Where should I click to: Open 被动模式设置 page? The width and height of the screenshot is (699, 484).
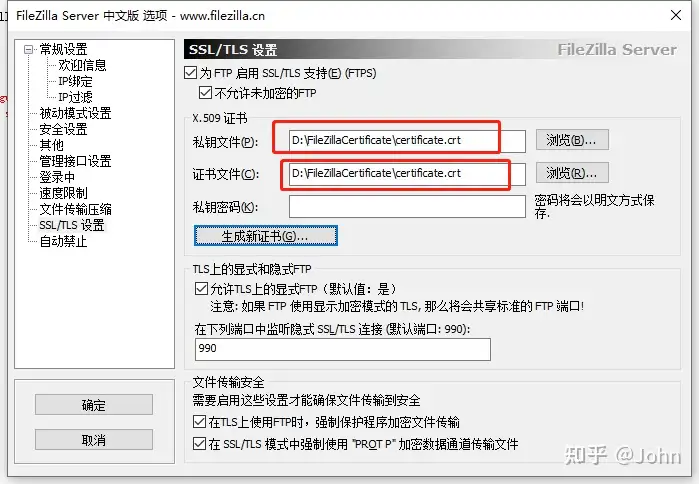coord(75,113)
